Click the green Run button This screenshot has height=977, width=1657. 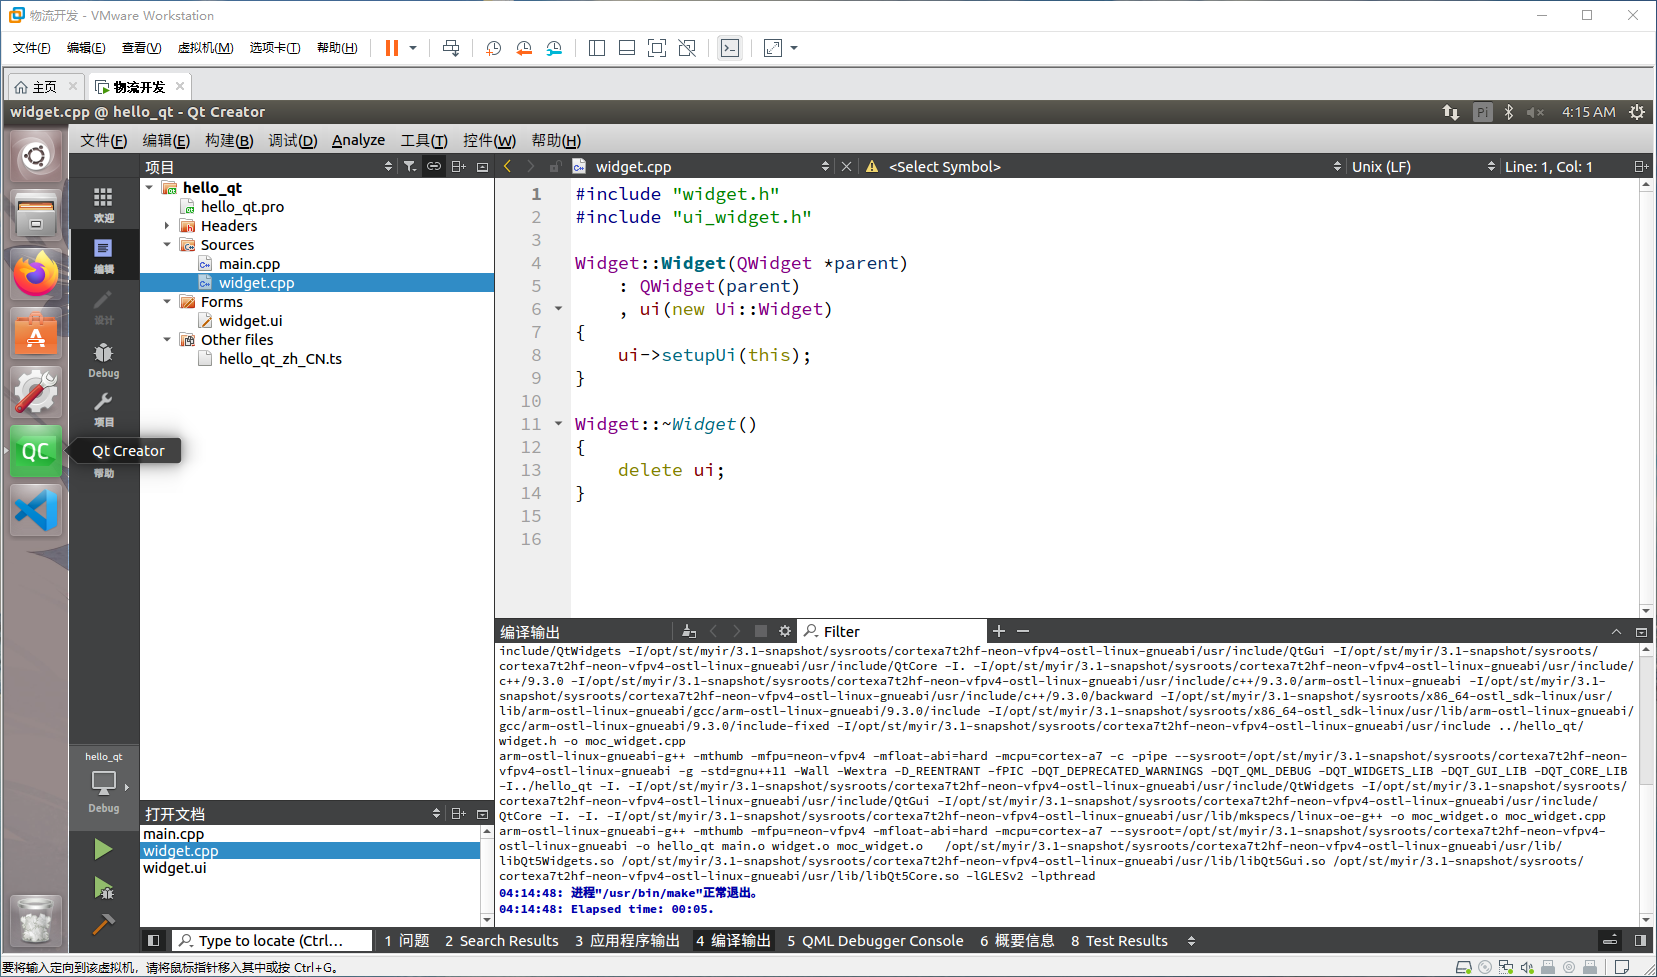[x=103, y=849]
